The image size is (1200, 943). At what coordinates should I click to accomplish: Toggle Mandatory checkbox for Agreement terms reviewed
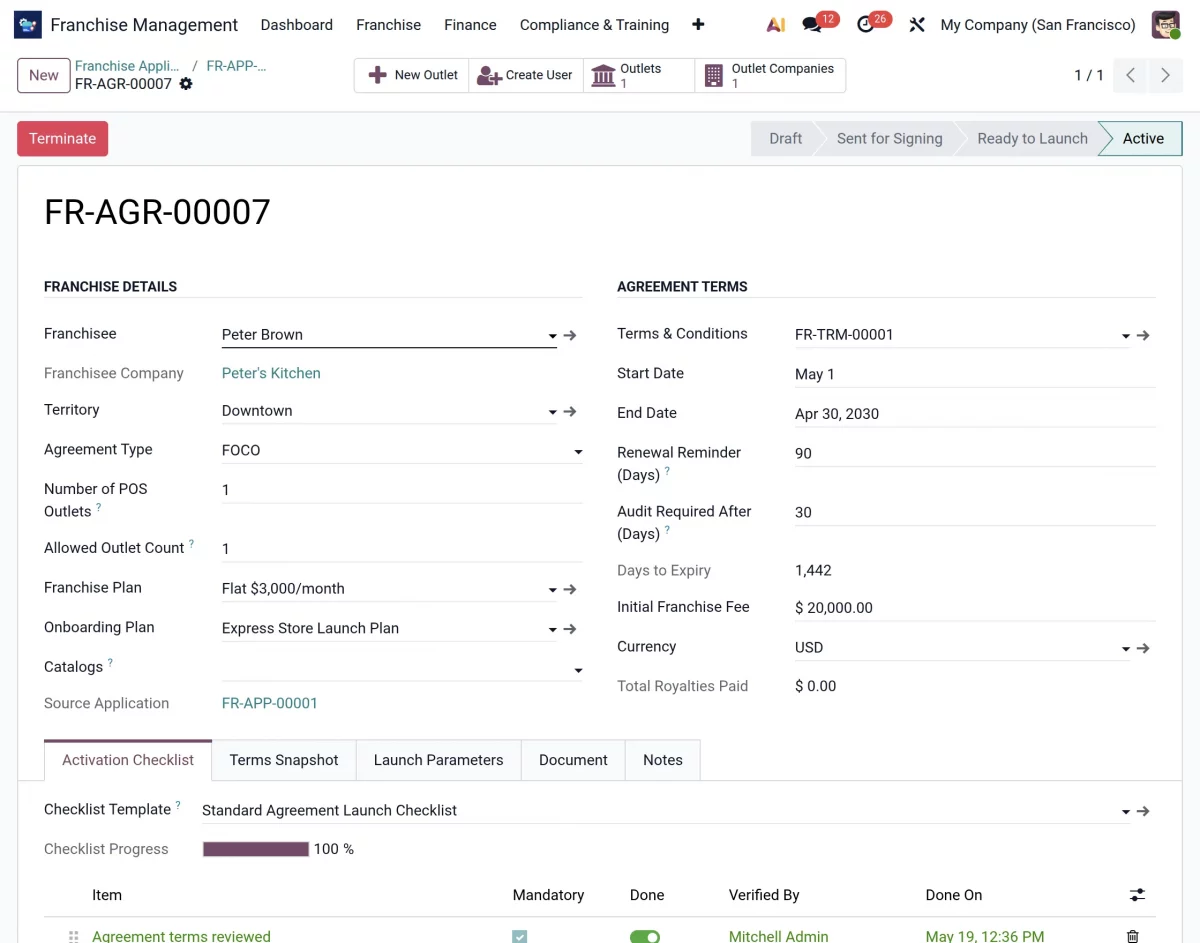tap(520, 937)
